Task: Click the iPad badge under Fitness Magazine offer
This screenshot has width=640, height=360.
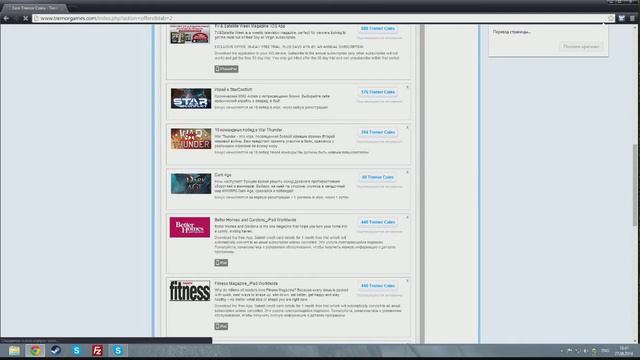Action: coord(221,327)
